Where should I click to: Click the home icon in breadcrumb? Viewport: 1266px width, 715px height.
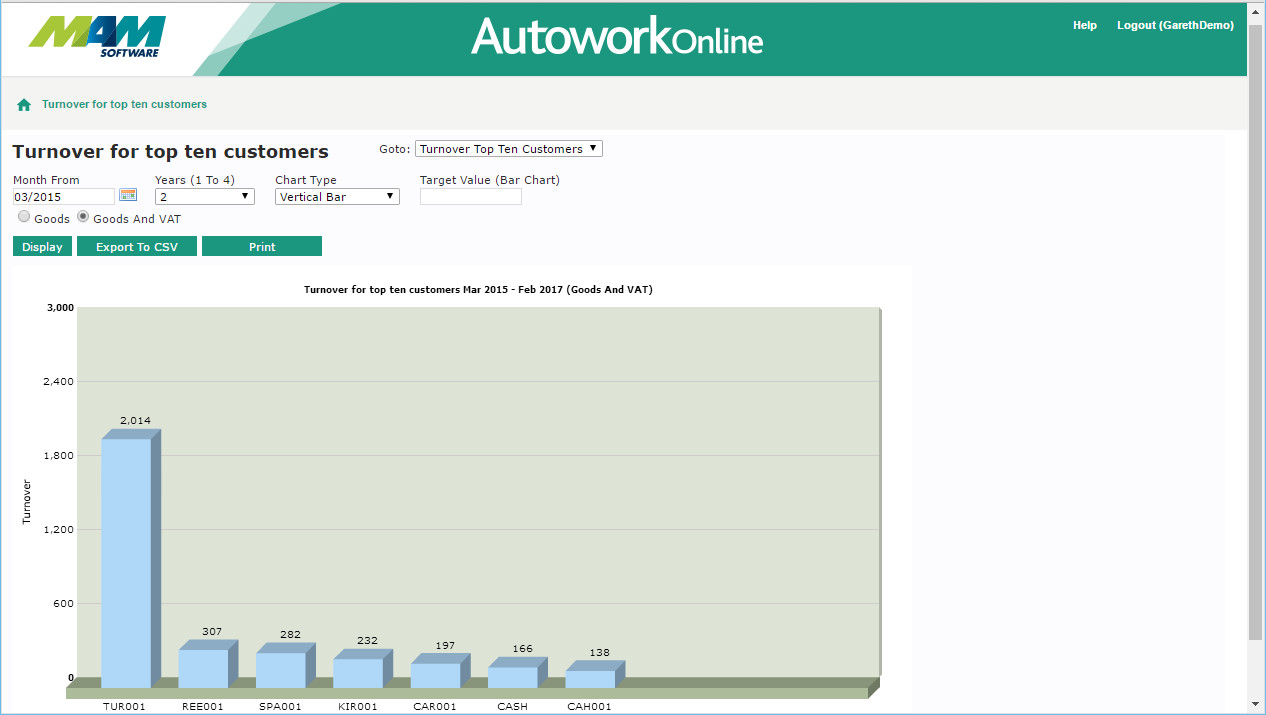24,104
